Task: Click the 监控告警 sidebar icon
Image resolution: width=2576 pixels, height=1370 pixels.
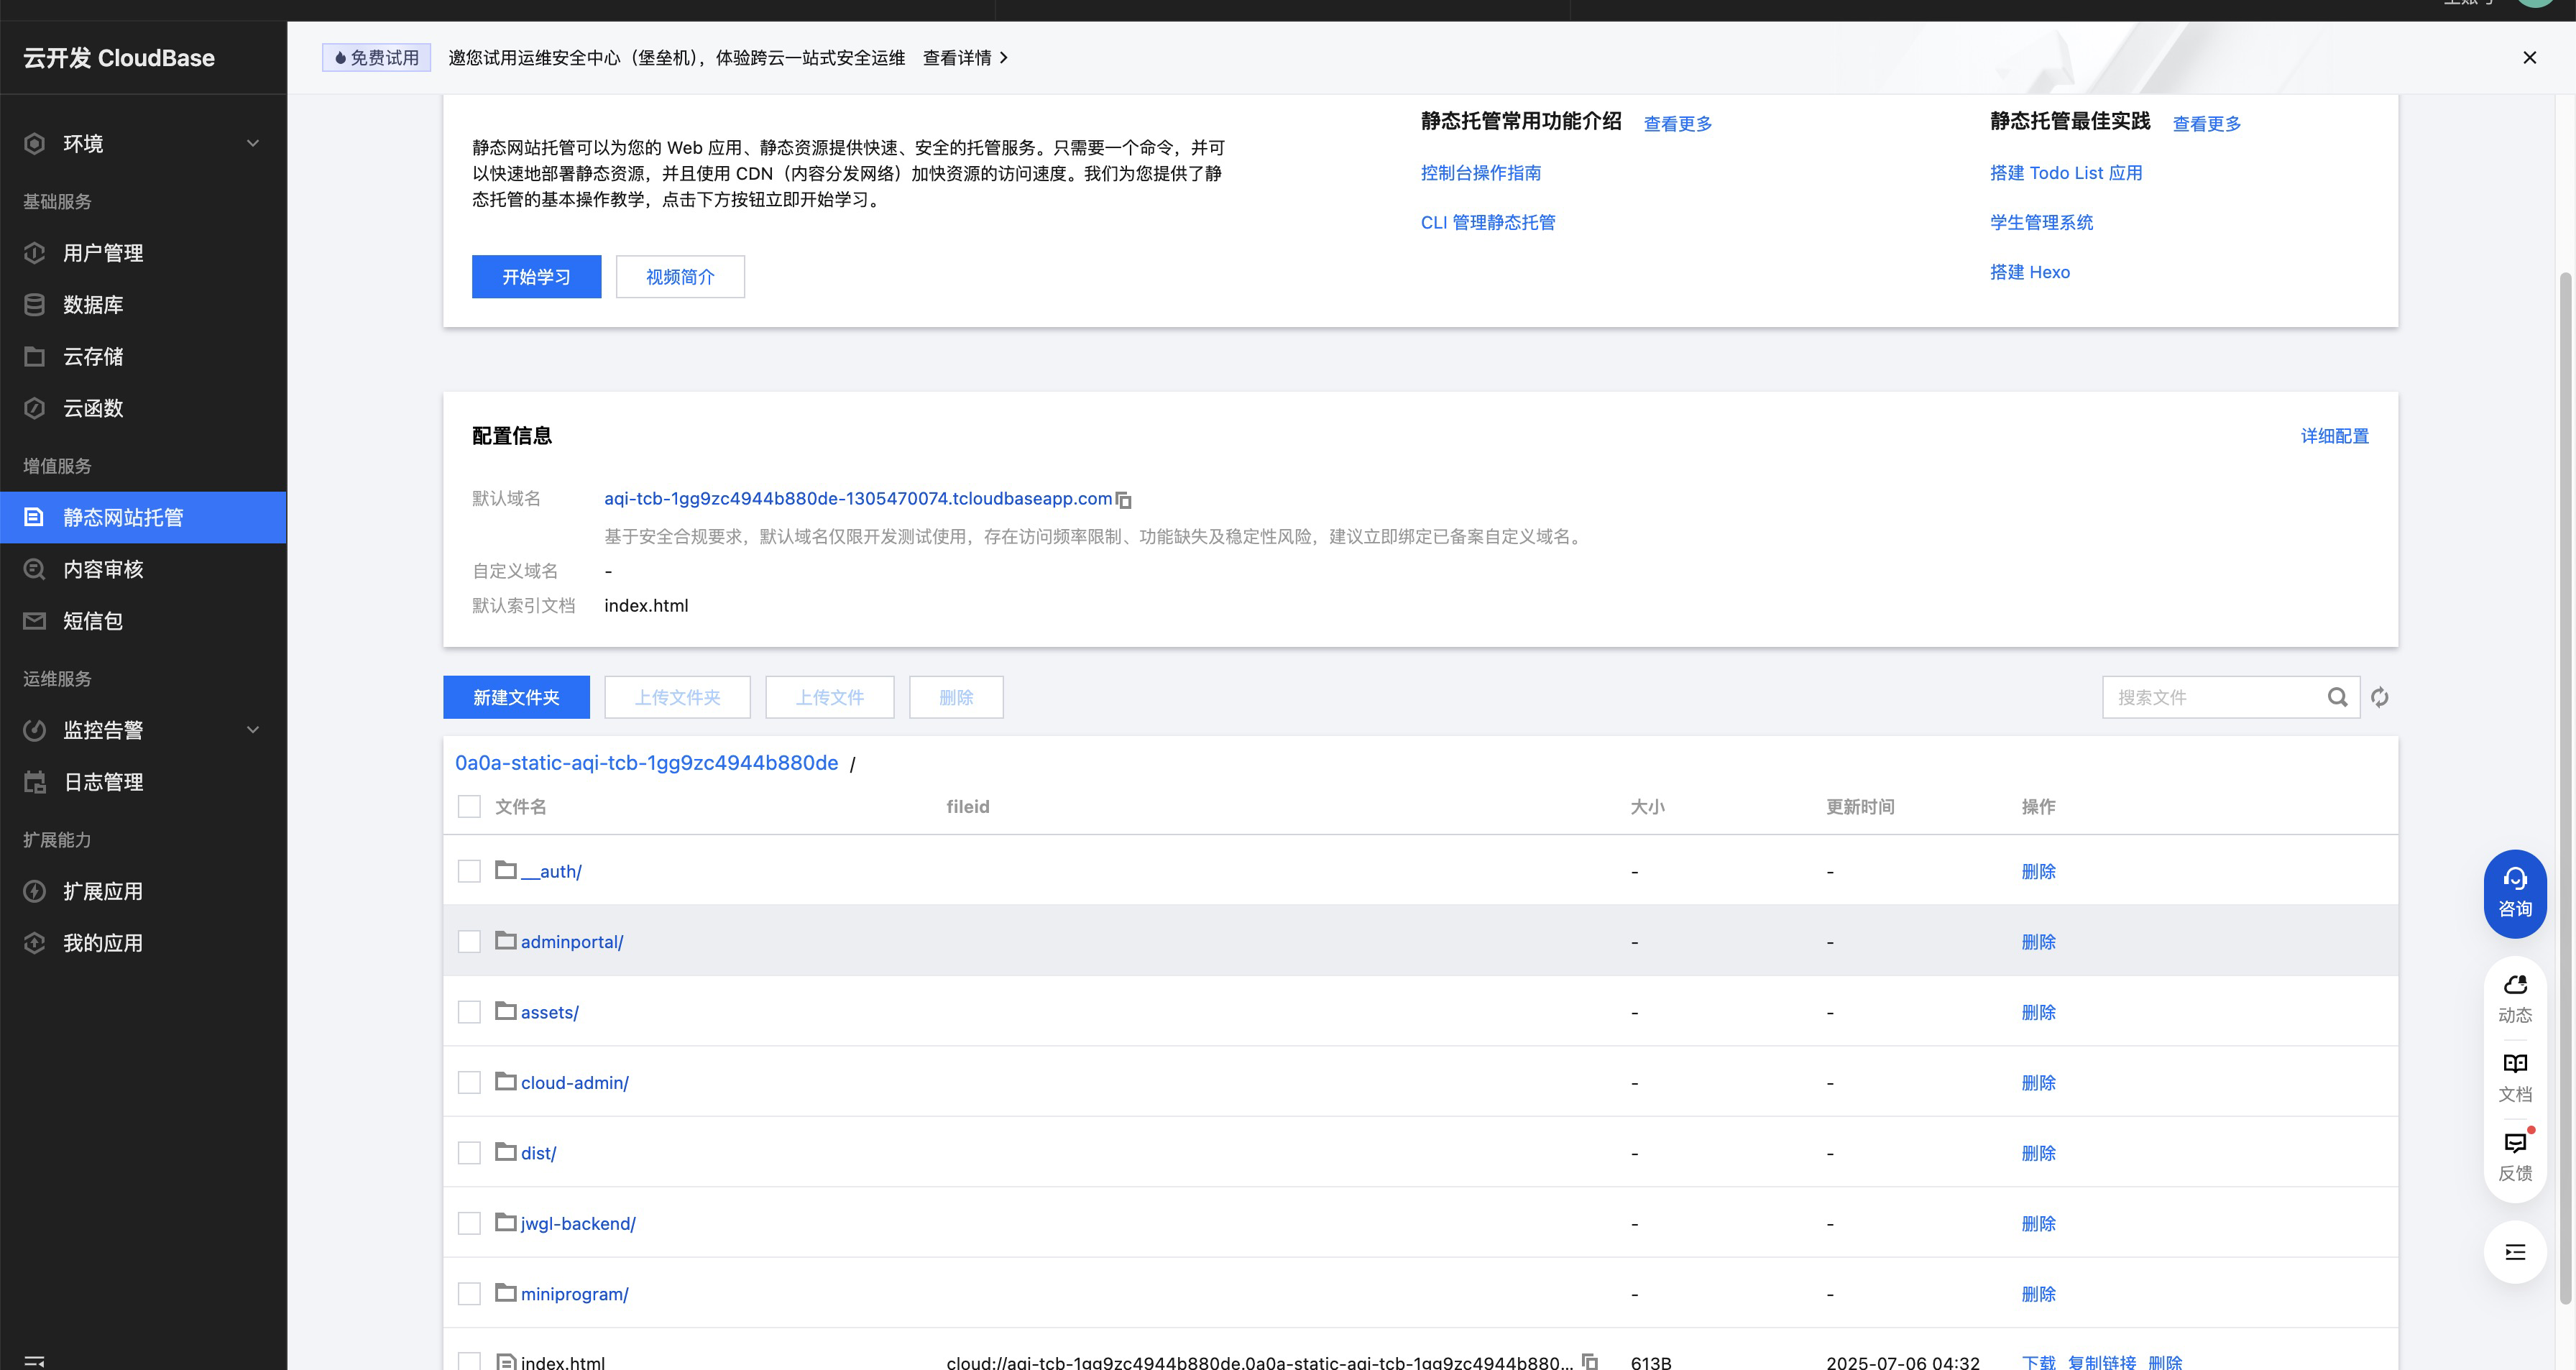Action: [x=35, y=730]
